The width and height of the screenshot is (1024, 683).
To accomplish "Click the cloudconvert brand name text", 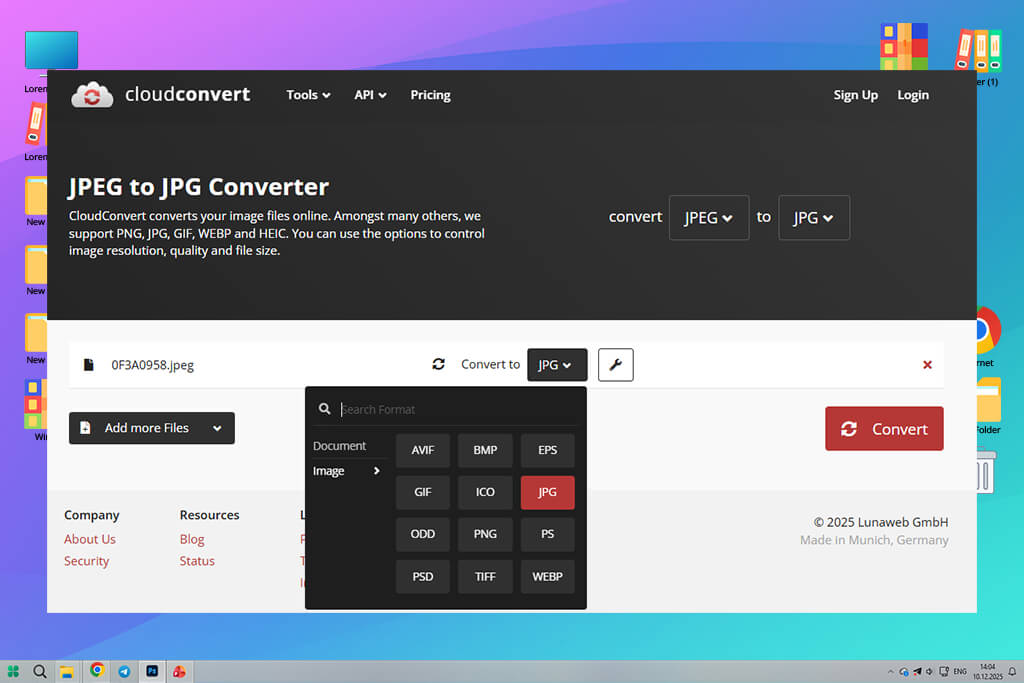I will [187, 94].
